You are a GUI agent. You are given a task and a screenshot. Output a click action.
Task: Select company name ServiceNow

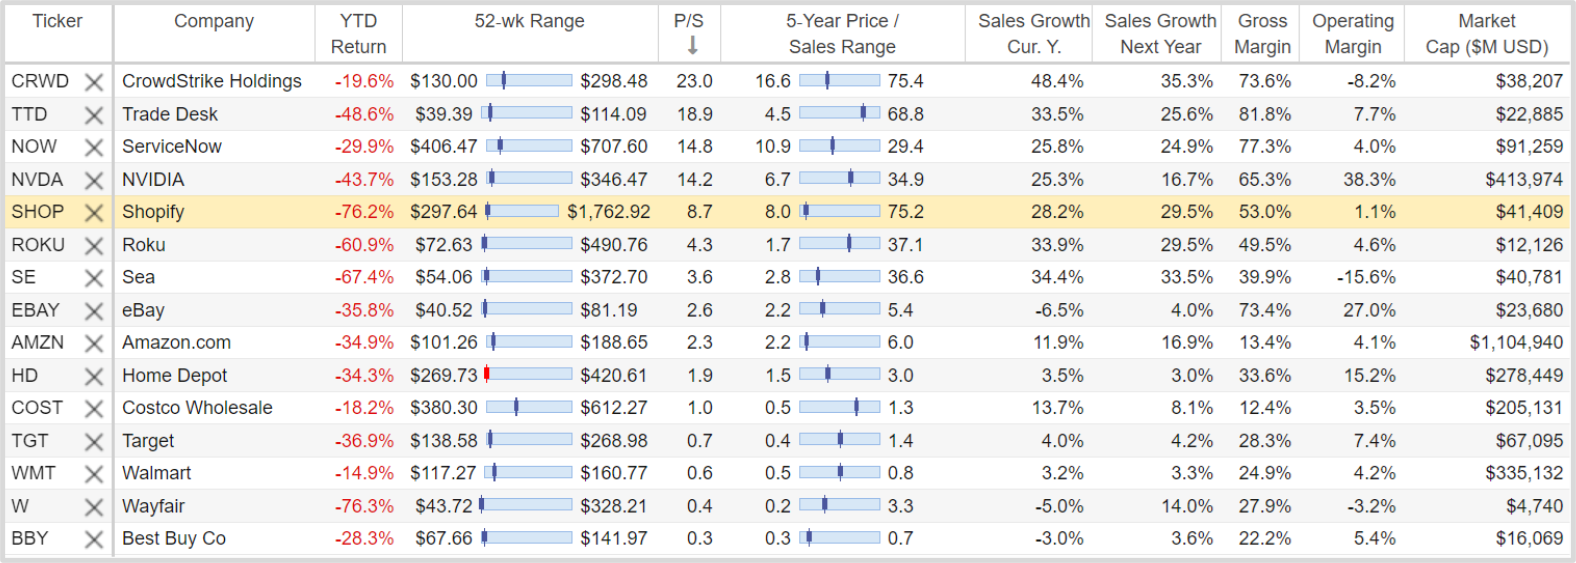(172, 146)
